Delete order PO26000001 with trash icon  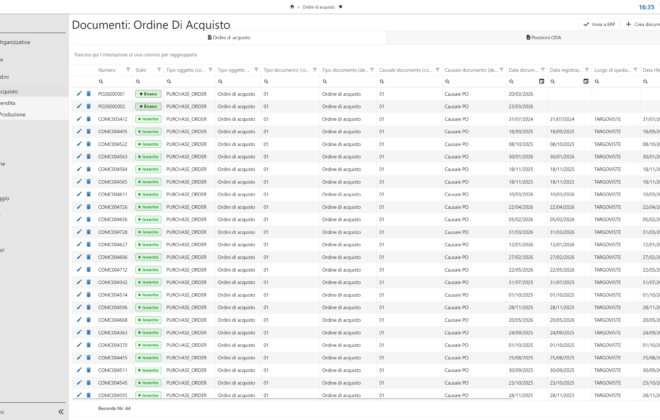click(x=88, y=94)
